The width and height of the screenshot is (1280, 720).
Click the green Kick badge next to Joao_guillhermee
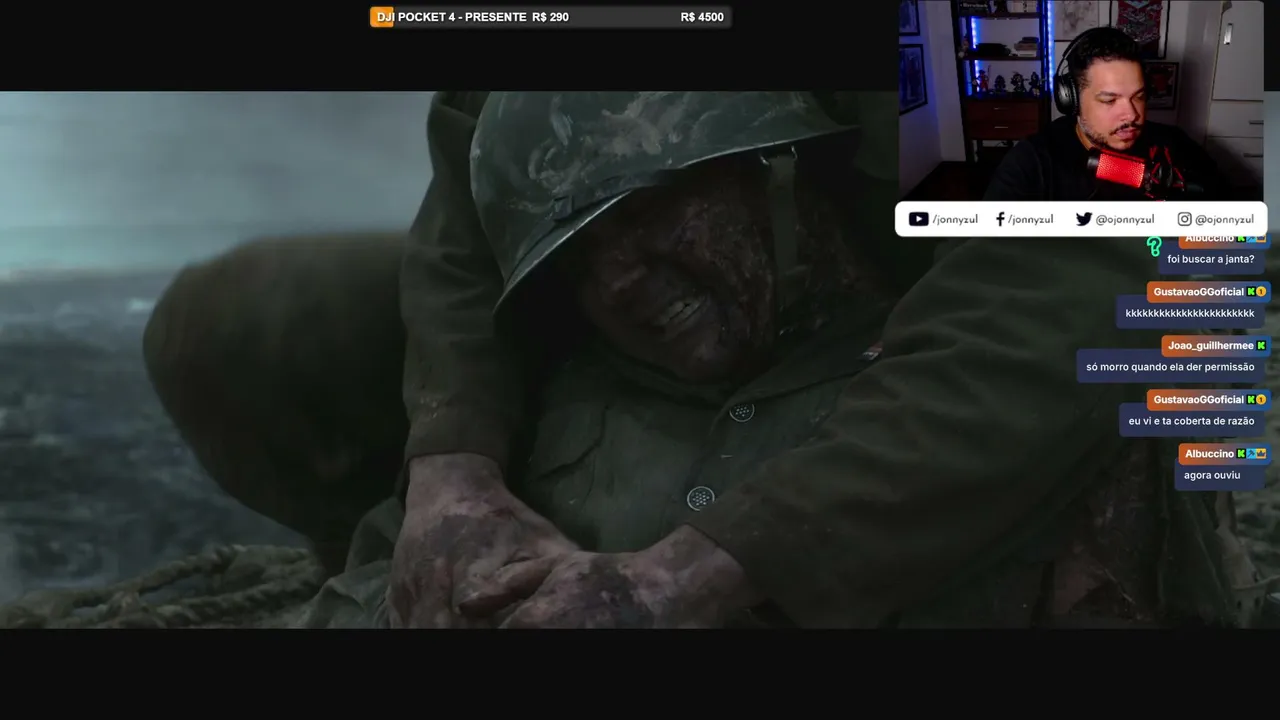tap(1261, 346)
